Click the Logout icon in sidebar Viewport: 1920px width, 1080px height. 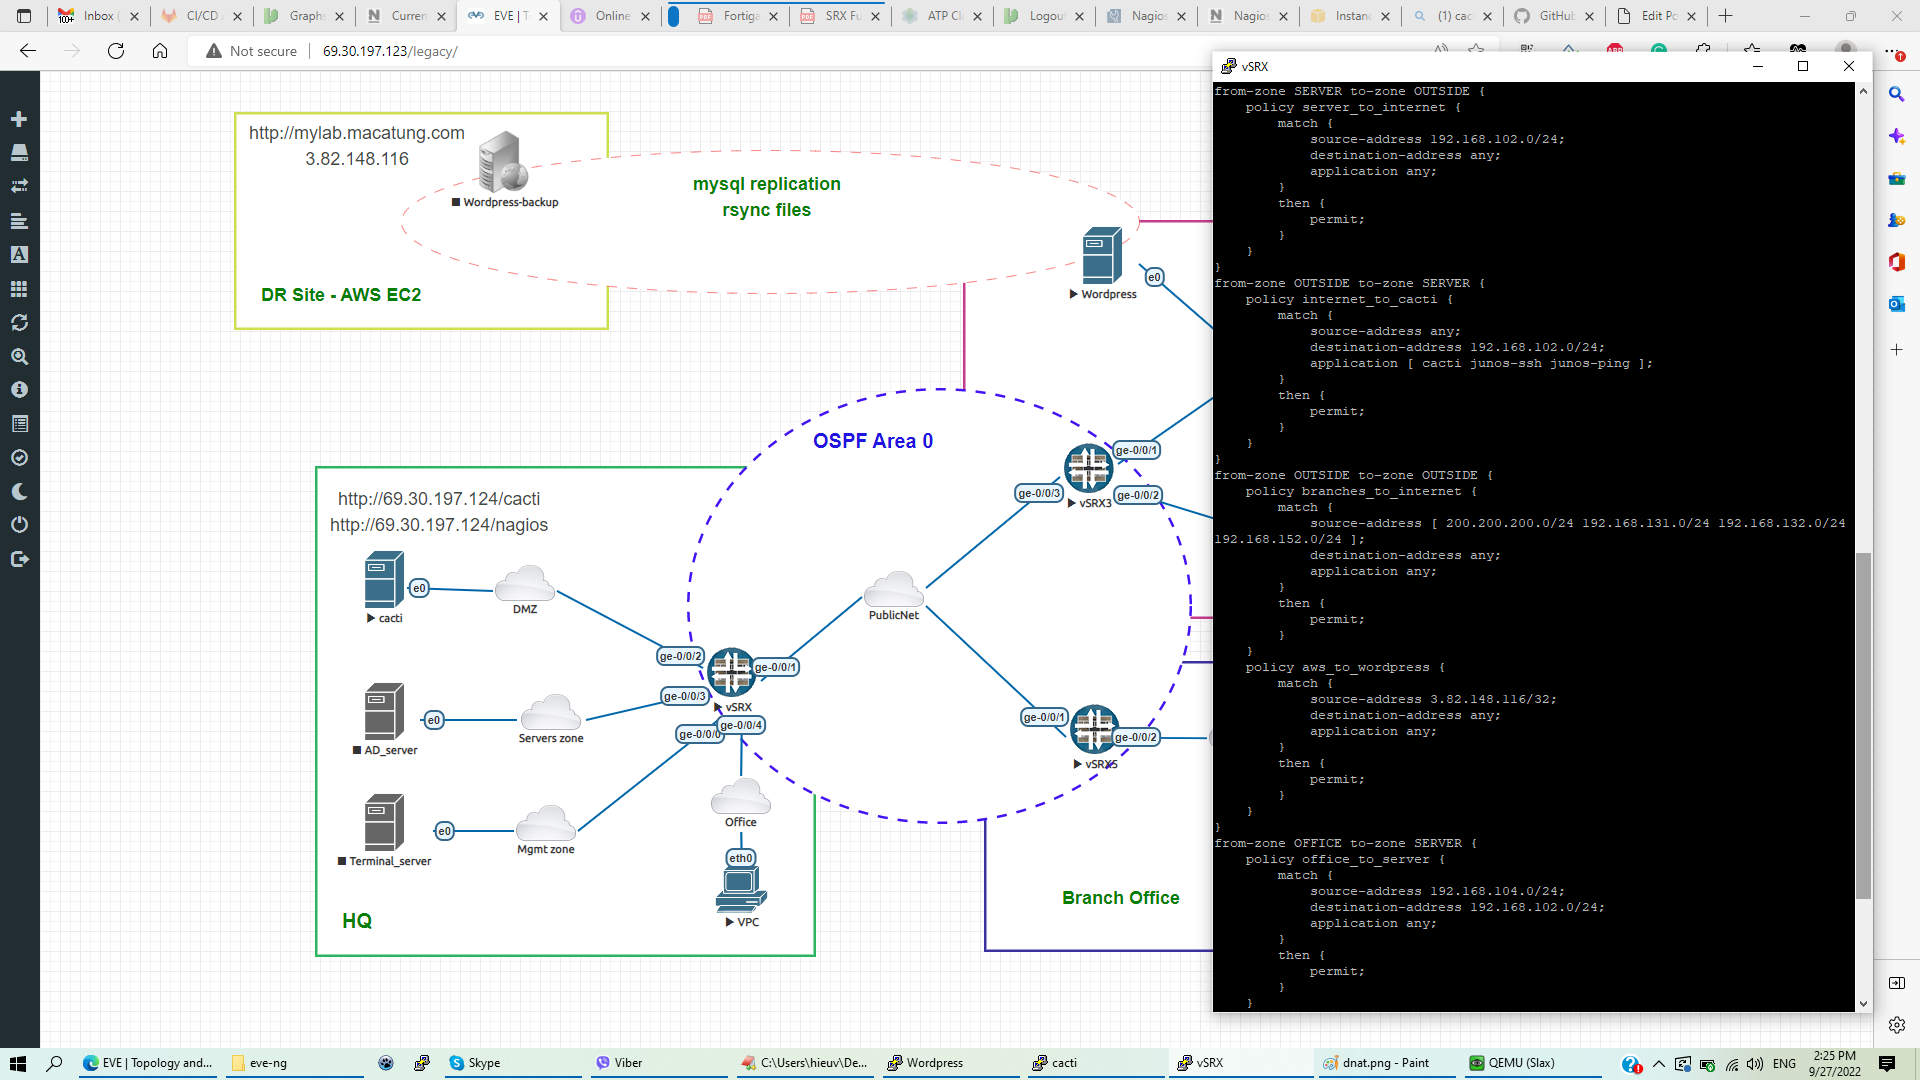(19, 559)
